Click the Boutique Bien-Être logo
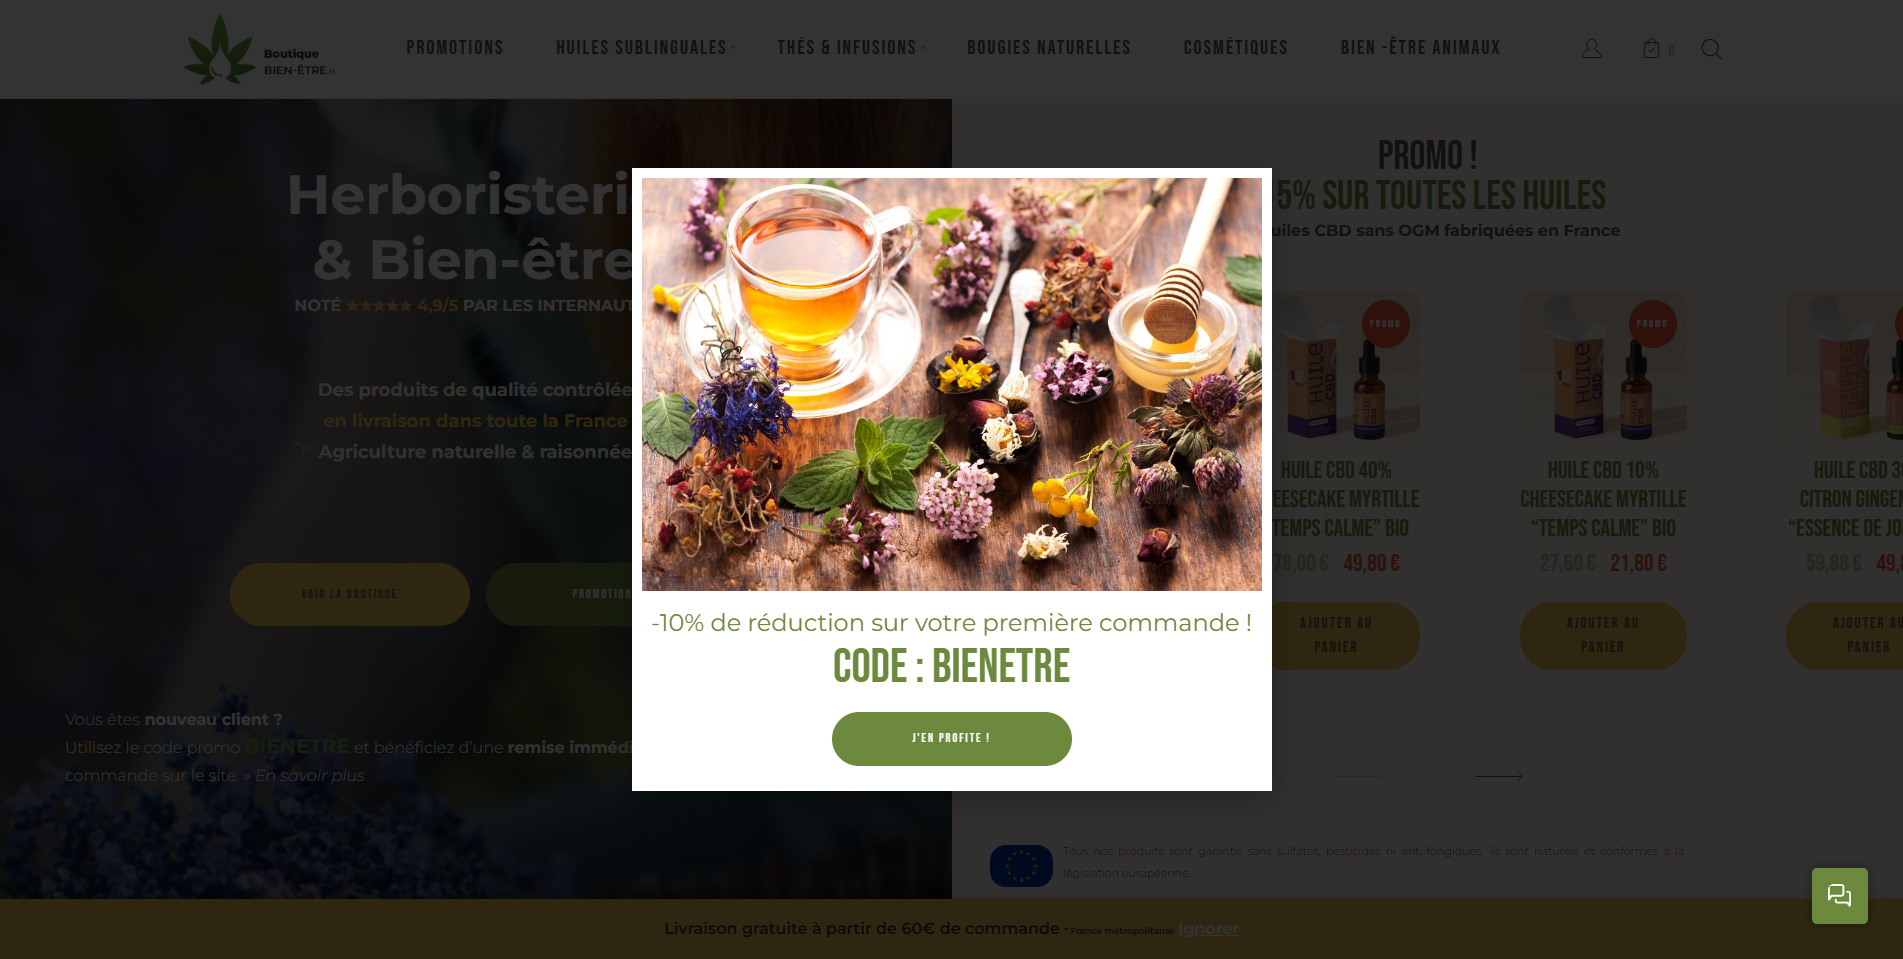Image resolution: width=1903 pixels, height=959 pixels. tap(260, 49)
